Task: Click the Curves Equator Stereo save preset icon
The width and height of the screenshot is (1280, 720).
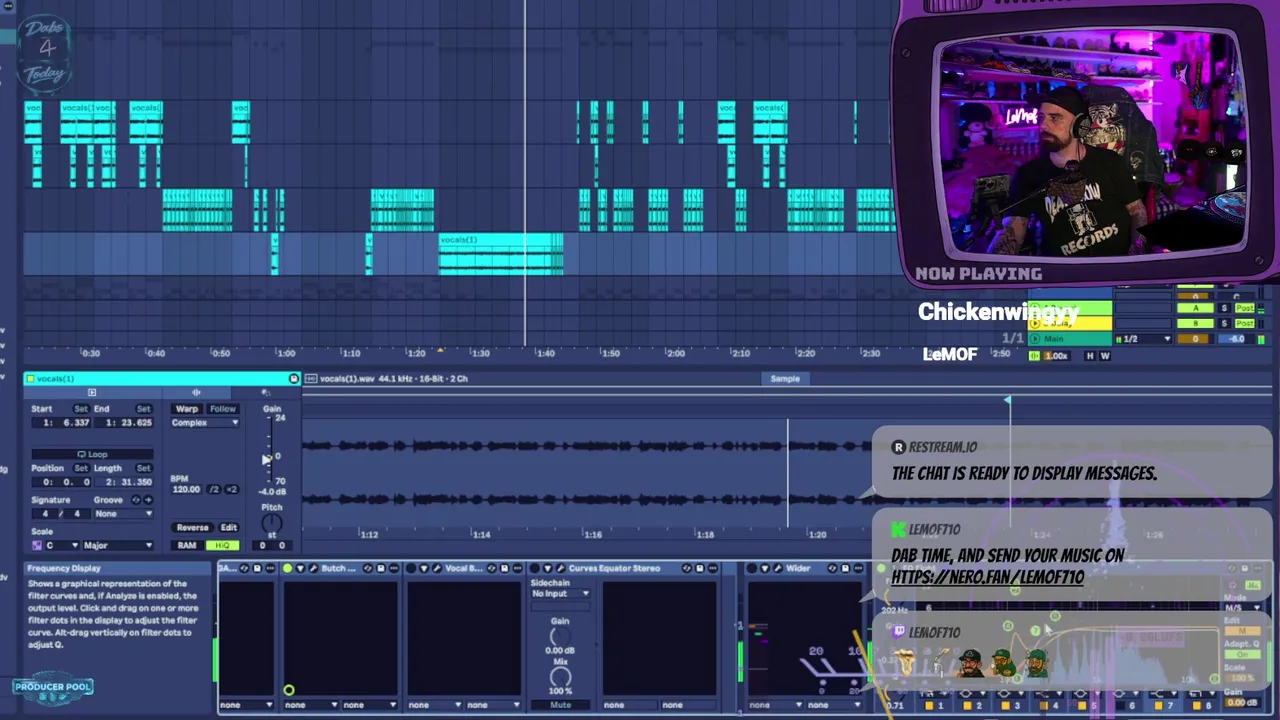Action: [x=700, y=568]
